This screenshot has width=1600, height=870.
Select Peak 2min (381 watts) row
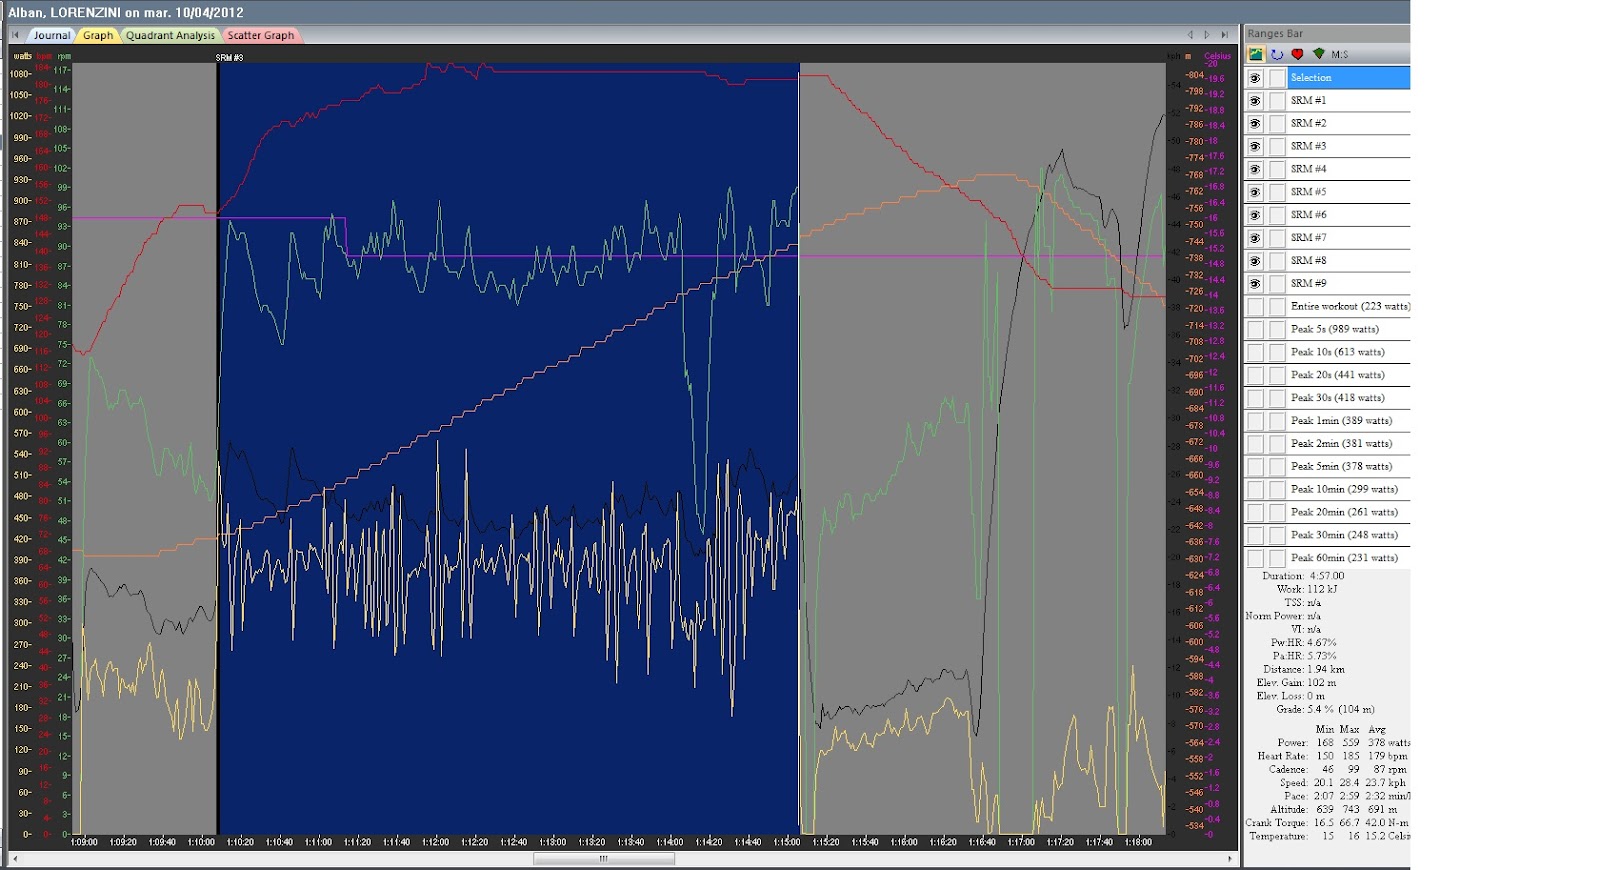click(x=1327, y=444)
